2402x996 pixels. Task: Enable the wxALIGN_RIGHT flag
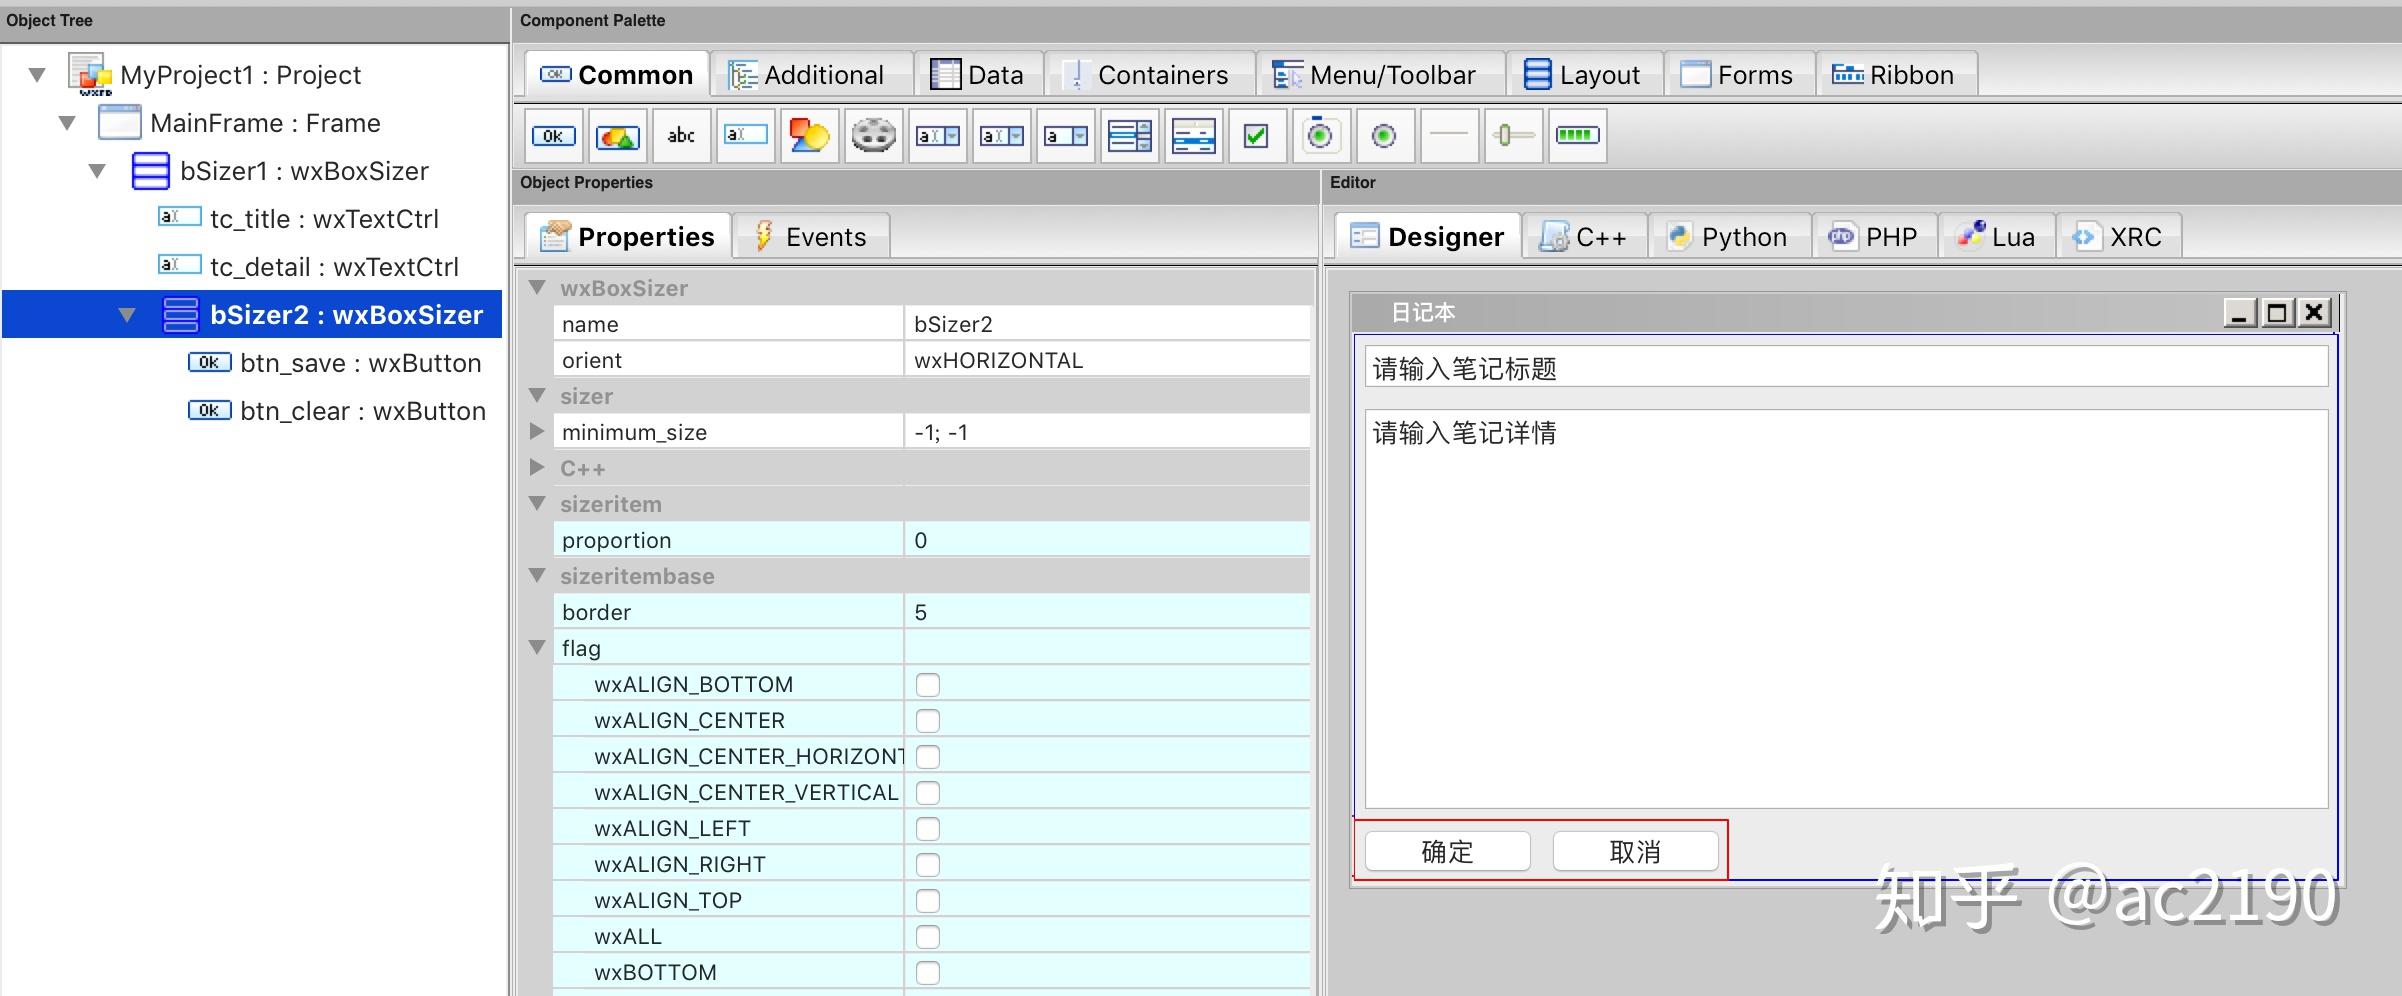pyautogui.click(x=928, y=864)
